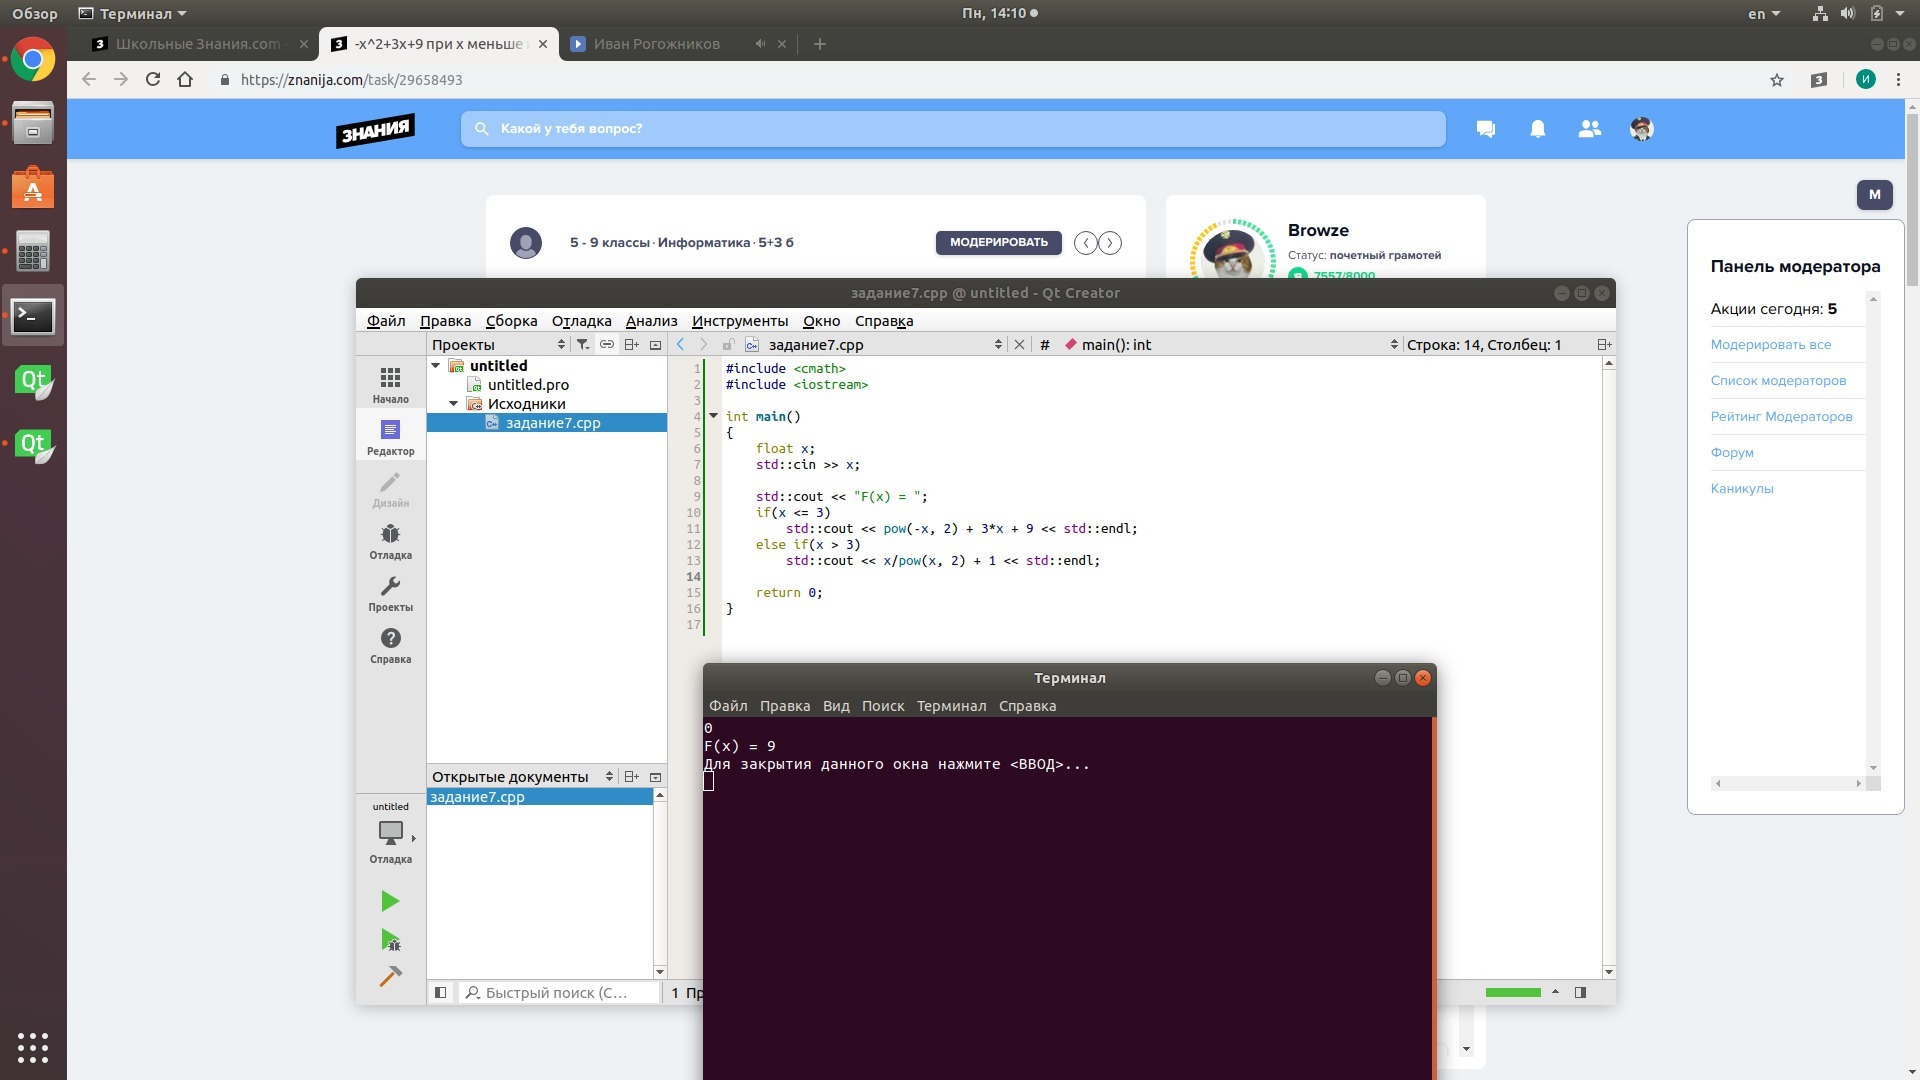Collapse the untitled project tree node
The height and width of the screenshot is (1080, 1920).
(x=436, y=366)
